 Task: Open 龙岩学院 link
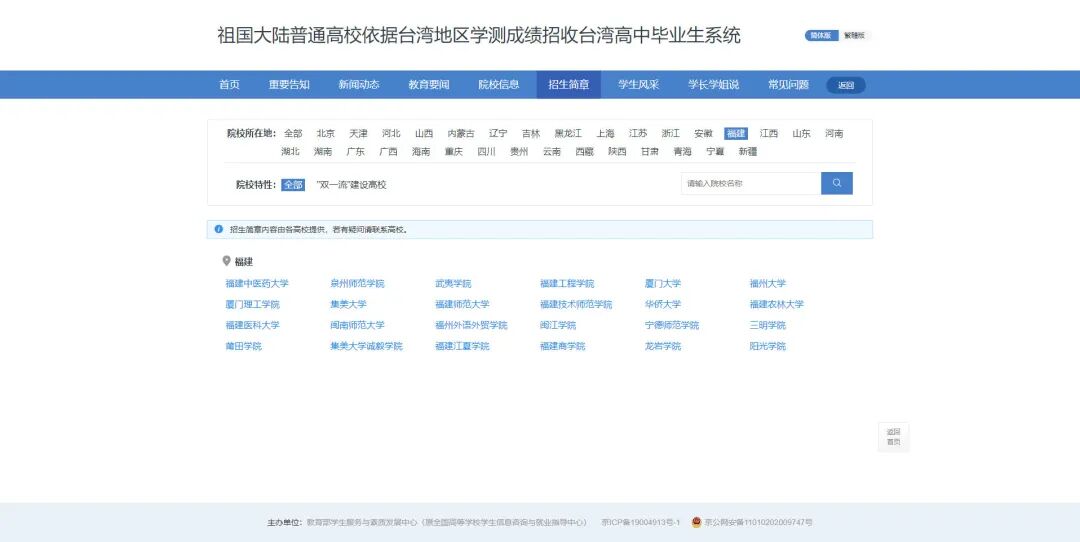(663, 346)
